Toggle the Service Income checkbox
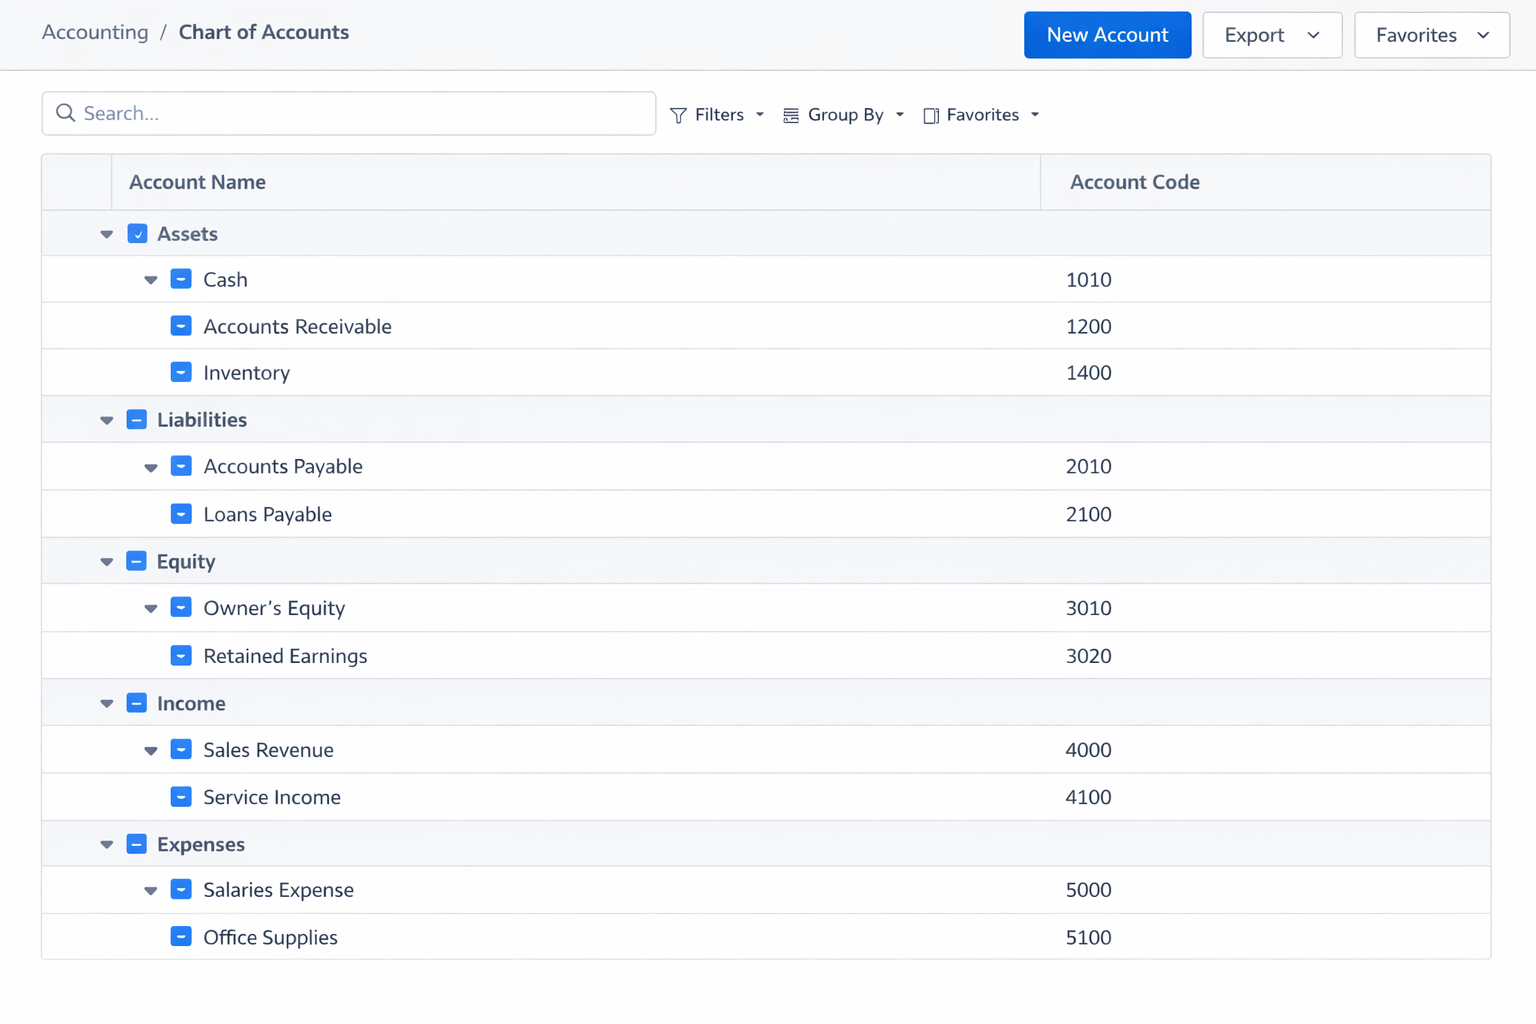 (181, 796)
